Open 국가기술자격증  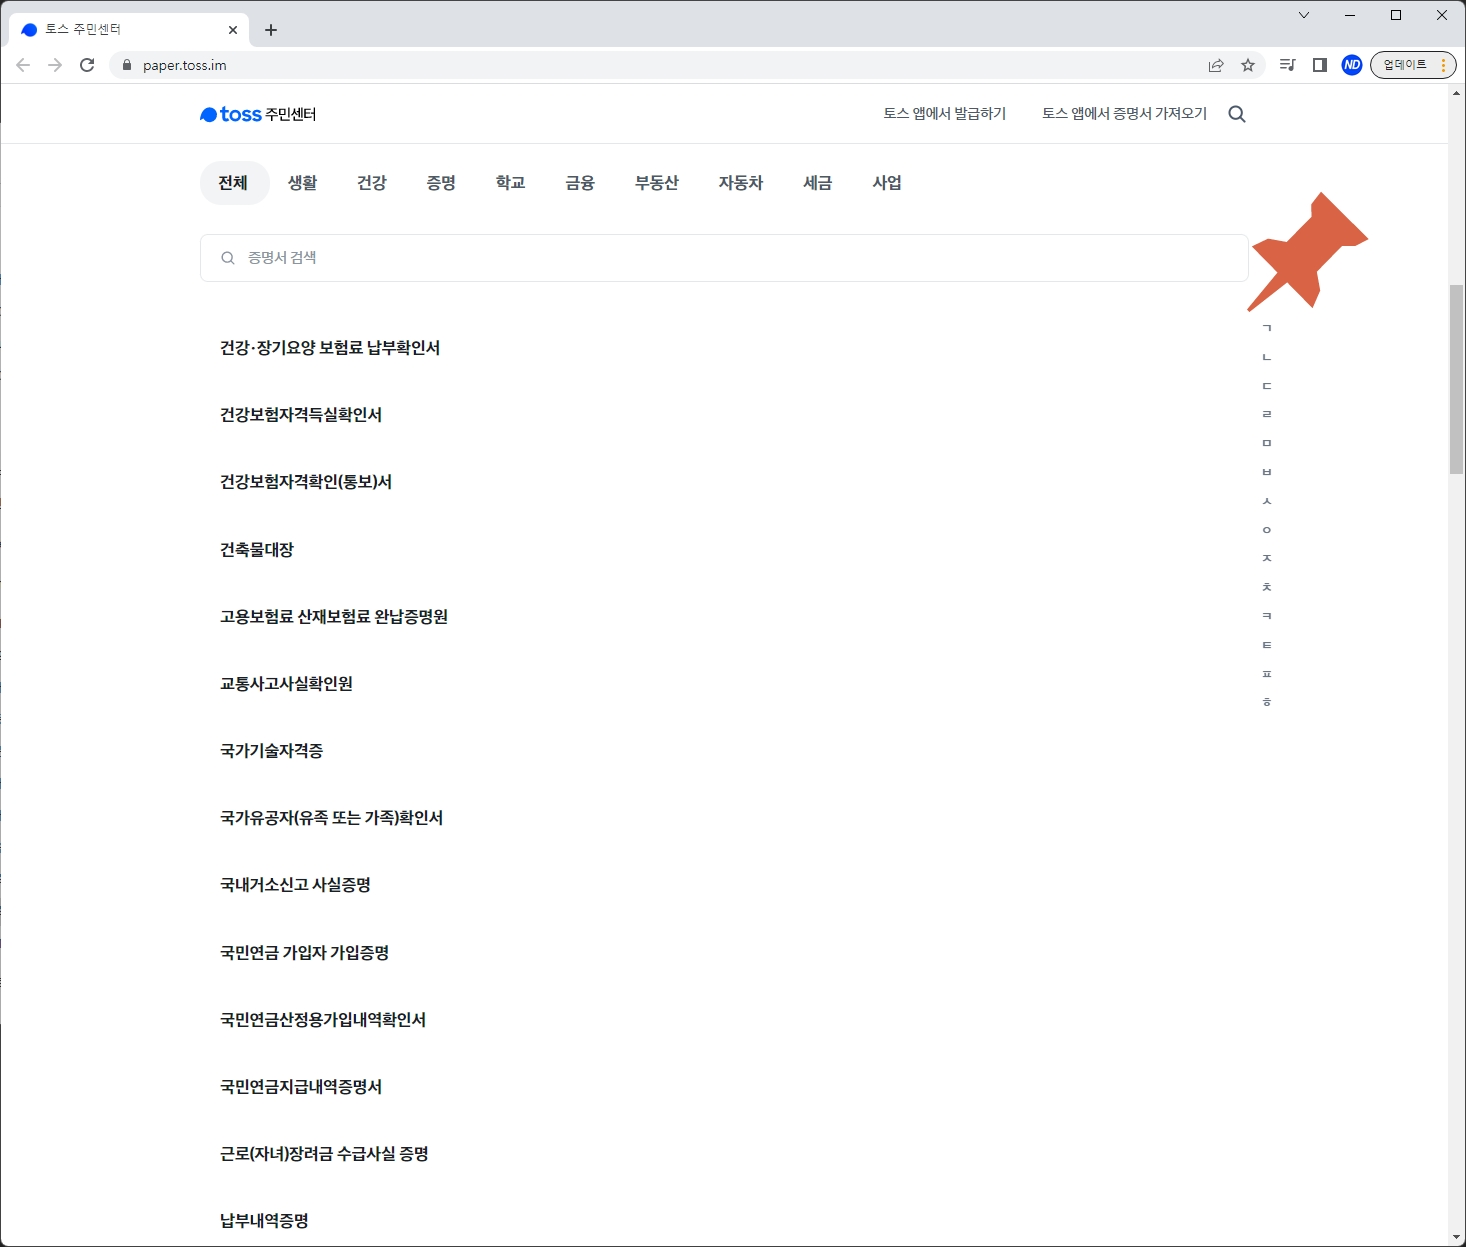(272, 751)
